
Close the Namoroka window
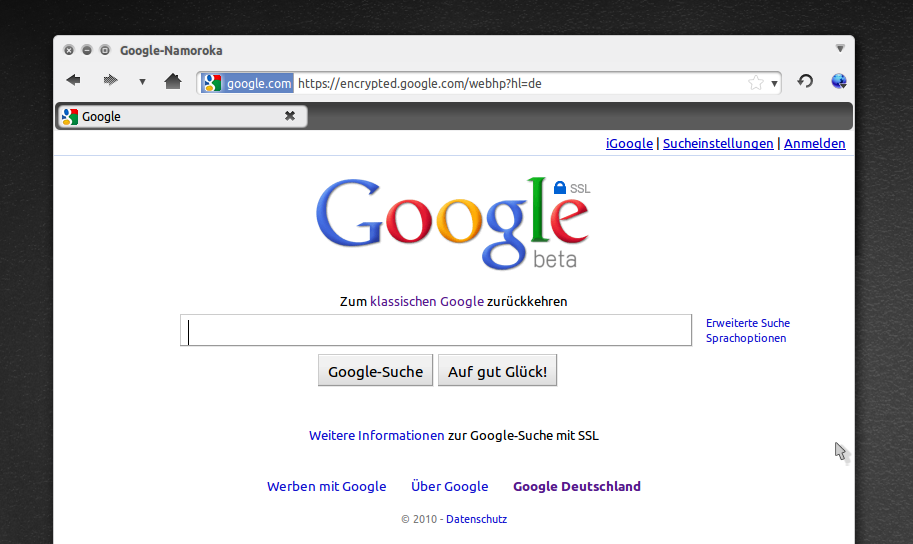coord(69,50)
